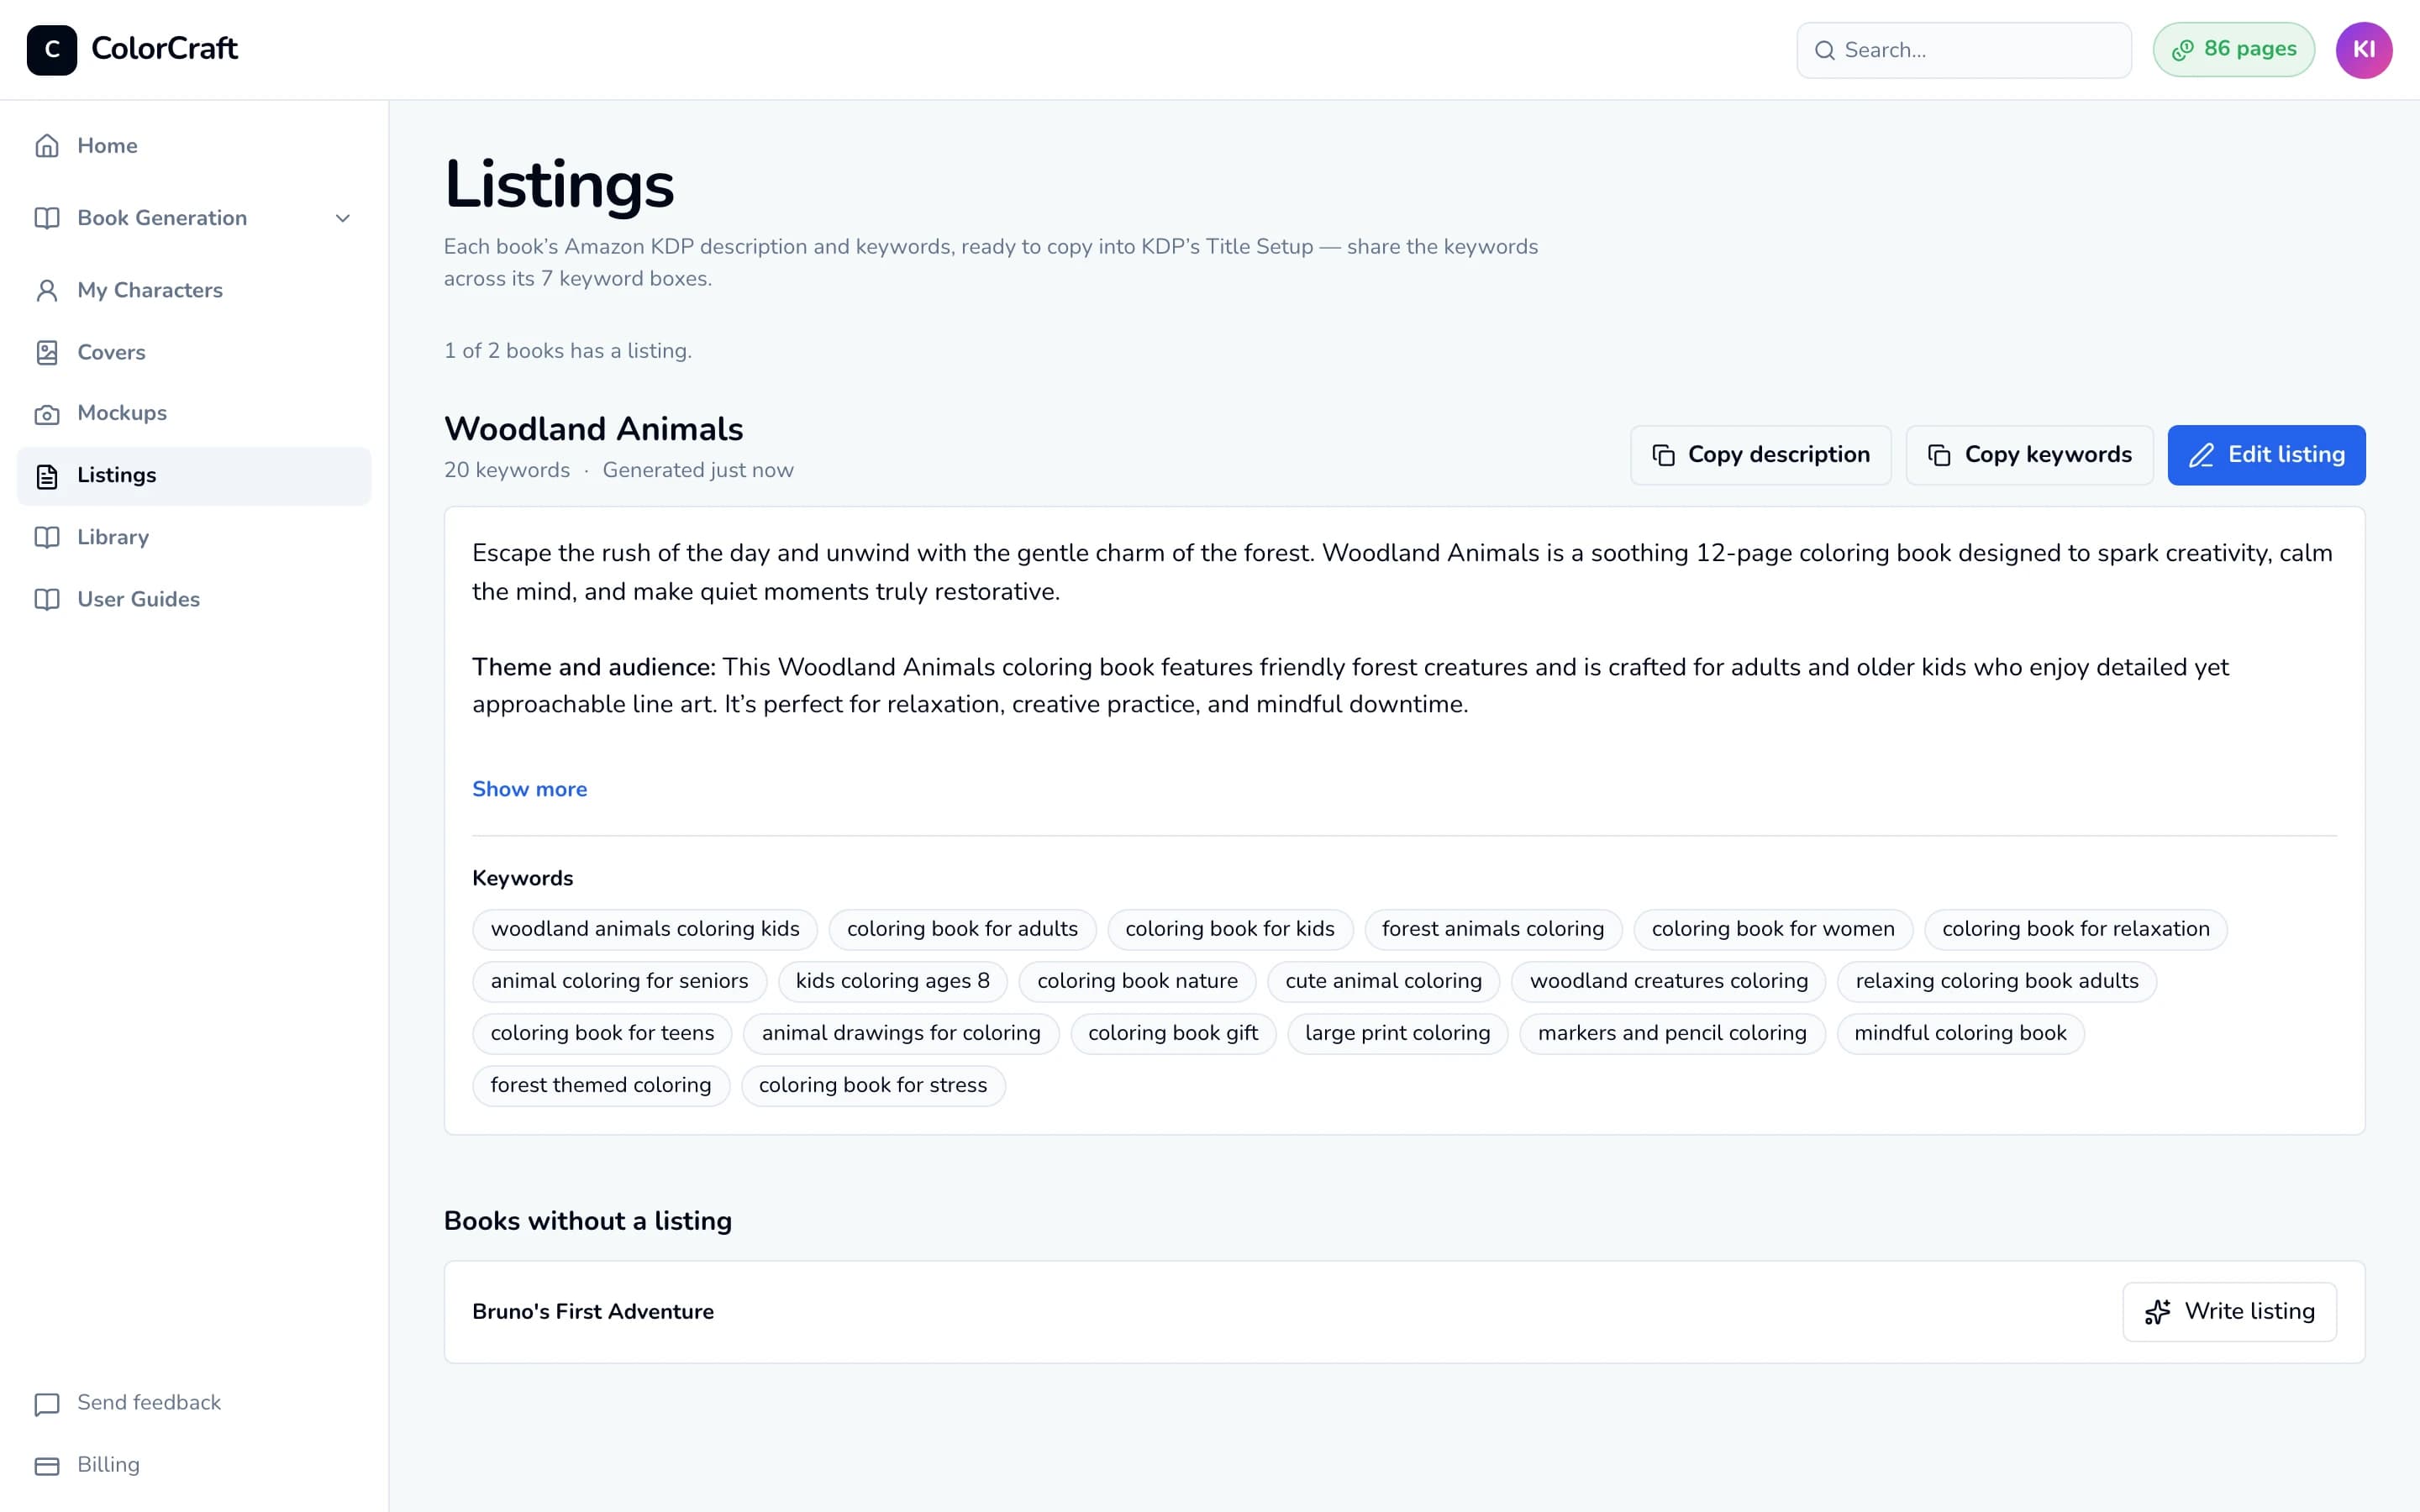Click the 86 pages credits badge
This screenshot has height=1512, width=2420.
(x=2234, y=50)
